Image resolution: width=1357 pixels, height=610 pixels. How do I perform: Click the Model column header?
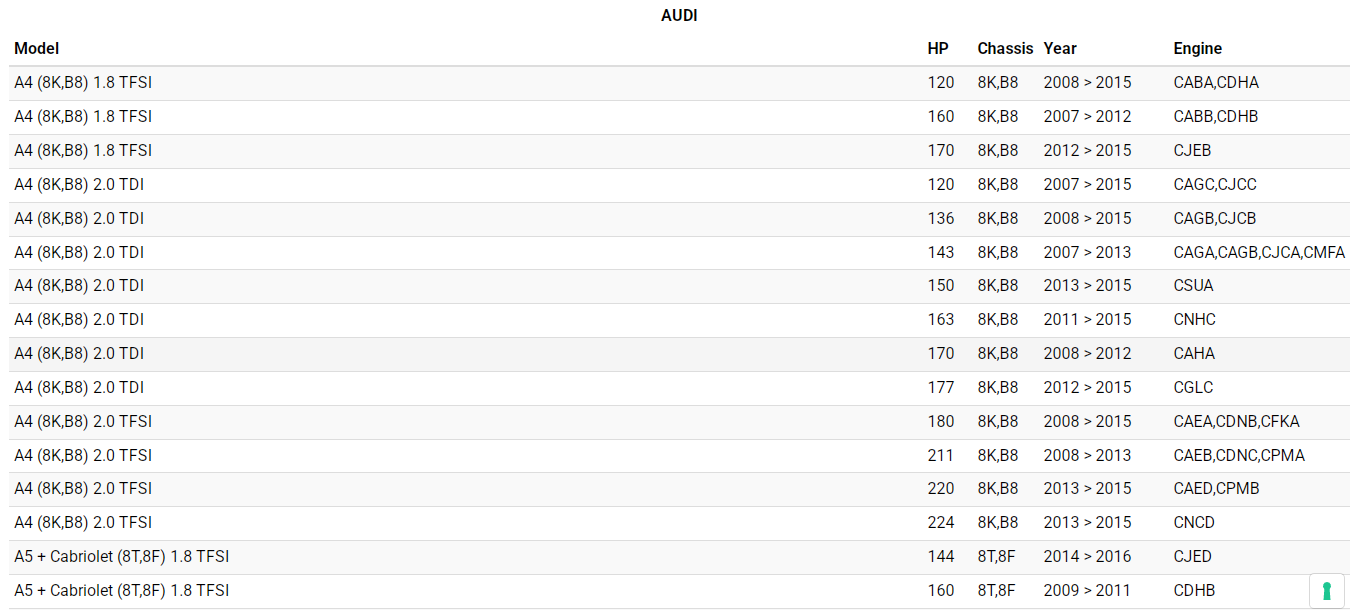click(x=37, y=48)
